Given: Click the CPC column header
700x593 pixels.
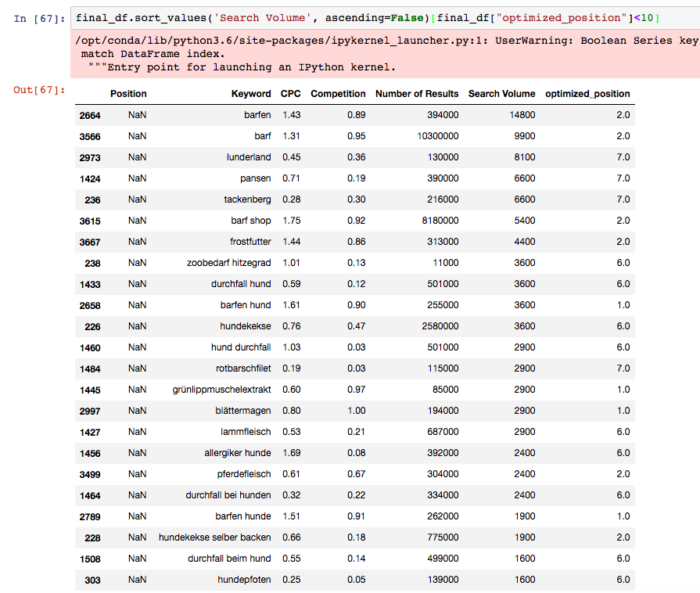Looking at the screenshot, I should (x=291, y=94).
